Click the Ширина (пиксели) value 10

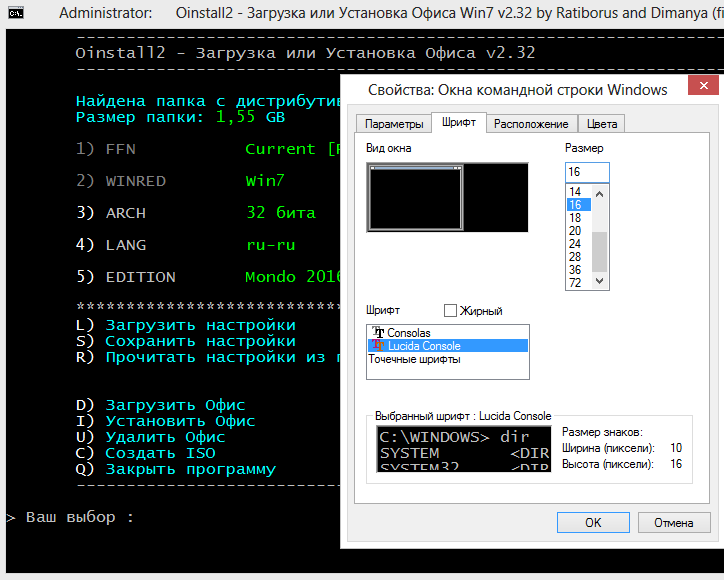(676, 447)
